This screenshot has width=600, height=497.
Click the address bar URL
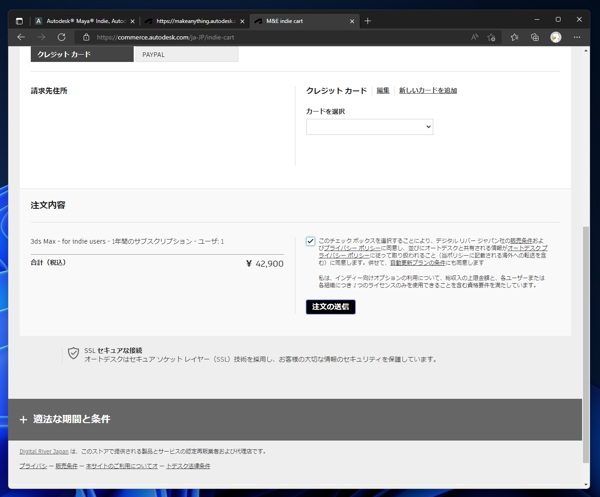pos(165,37)
